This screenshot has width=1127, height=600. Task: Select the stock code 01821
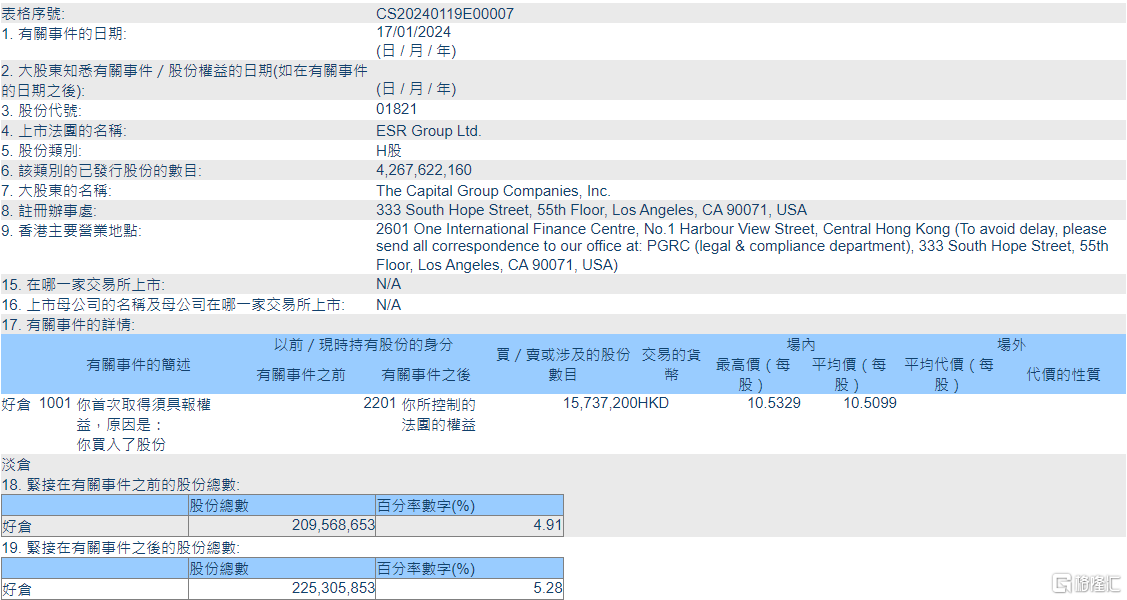[x=396, y=109]
